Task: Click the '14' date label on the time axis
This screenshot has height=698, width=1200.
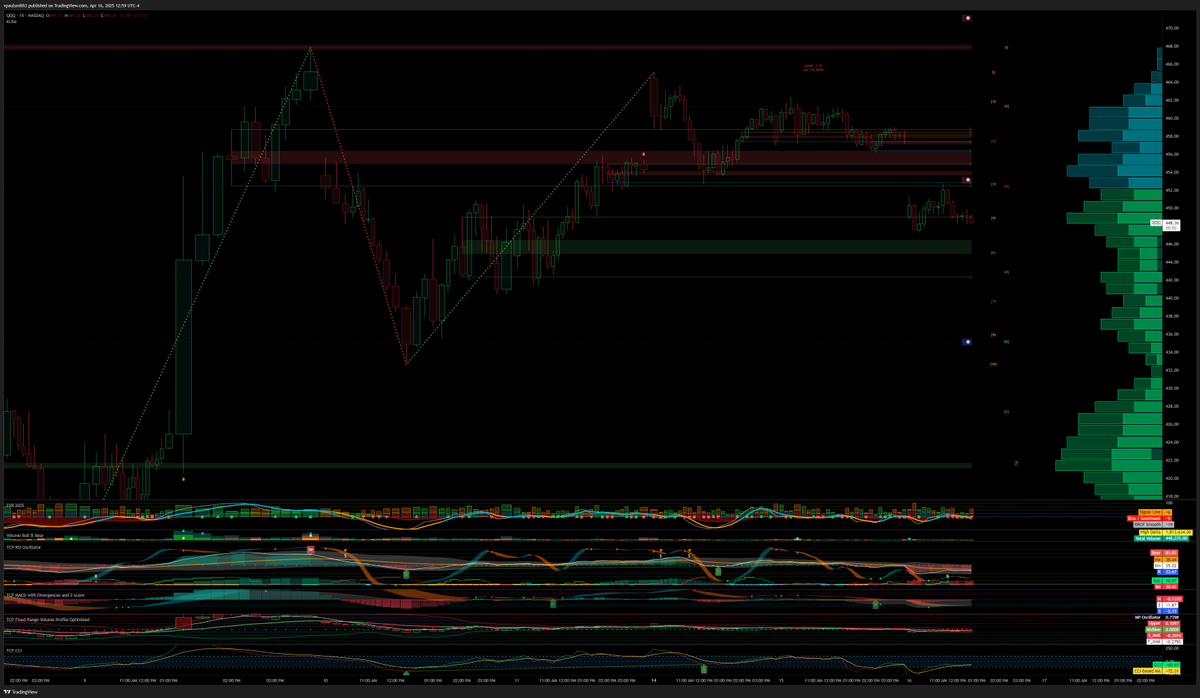Action: [653, 681]
